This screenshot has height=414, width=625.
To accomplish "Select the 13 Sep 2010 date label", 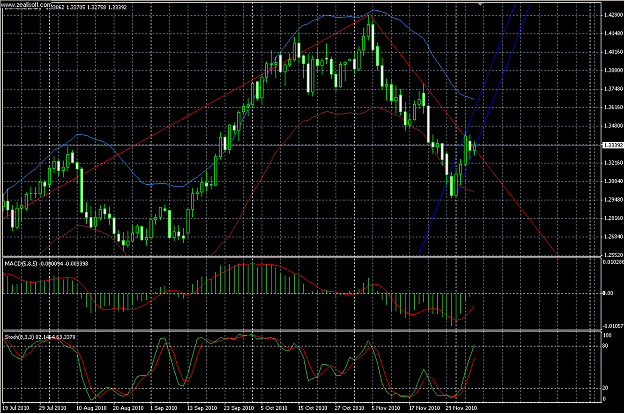I will click(x=202, y=408).
